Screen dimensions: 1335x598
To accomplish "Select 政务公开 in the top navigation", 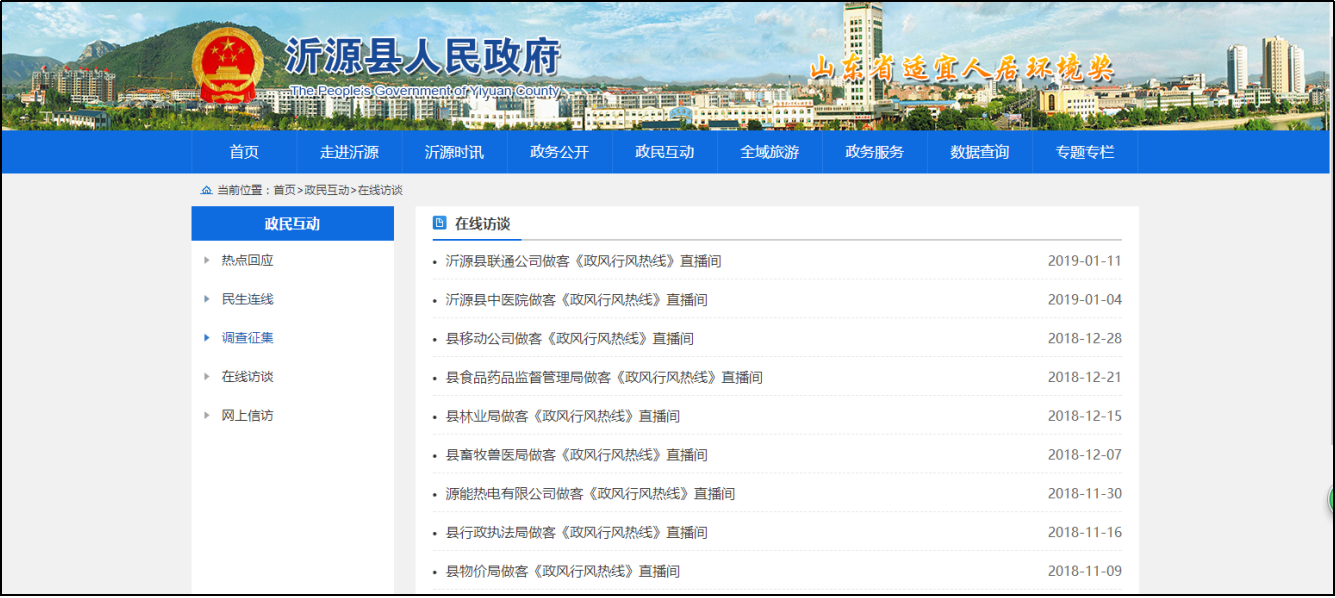I will (x=559, y=152).
